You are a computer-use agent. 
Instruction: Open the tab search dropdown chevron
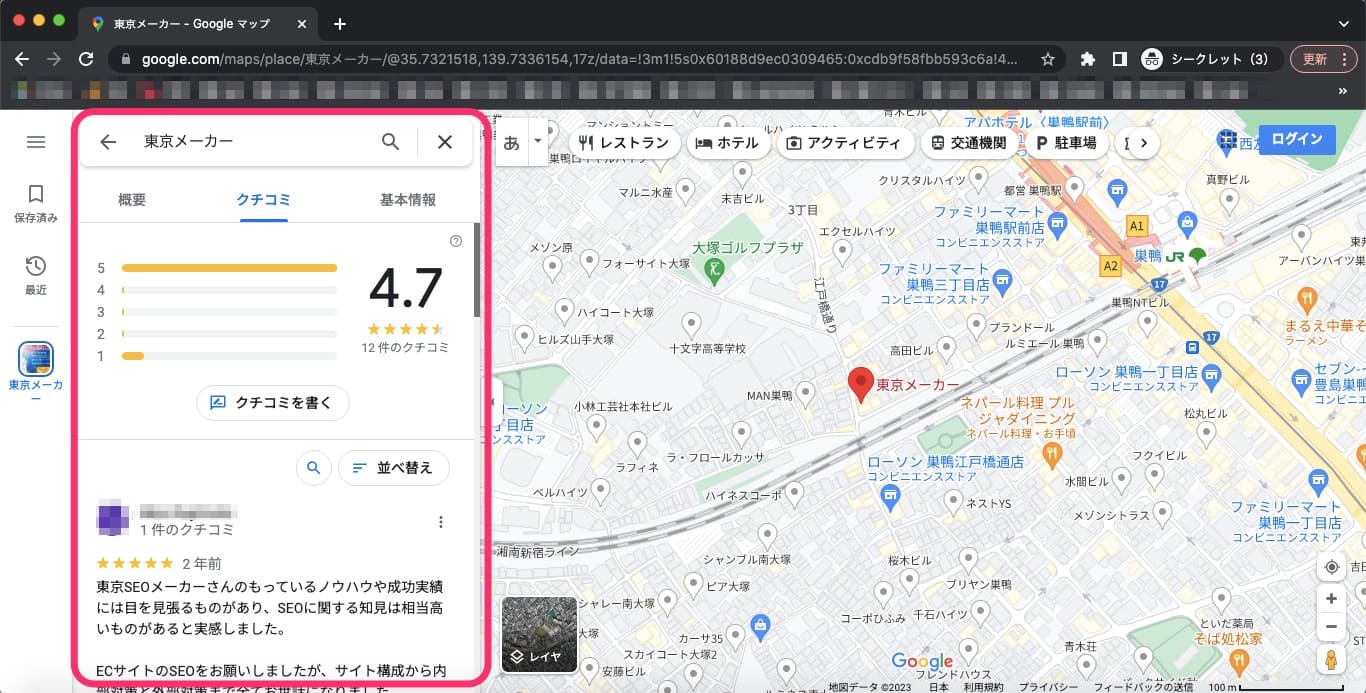(1343, 23)
